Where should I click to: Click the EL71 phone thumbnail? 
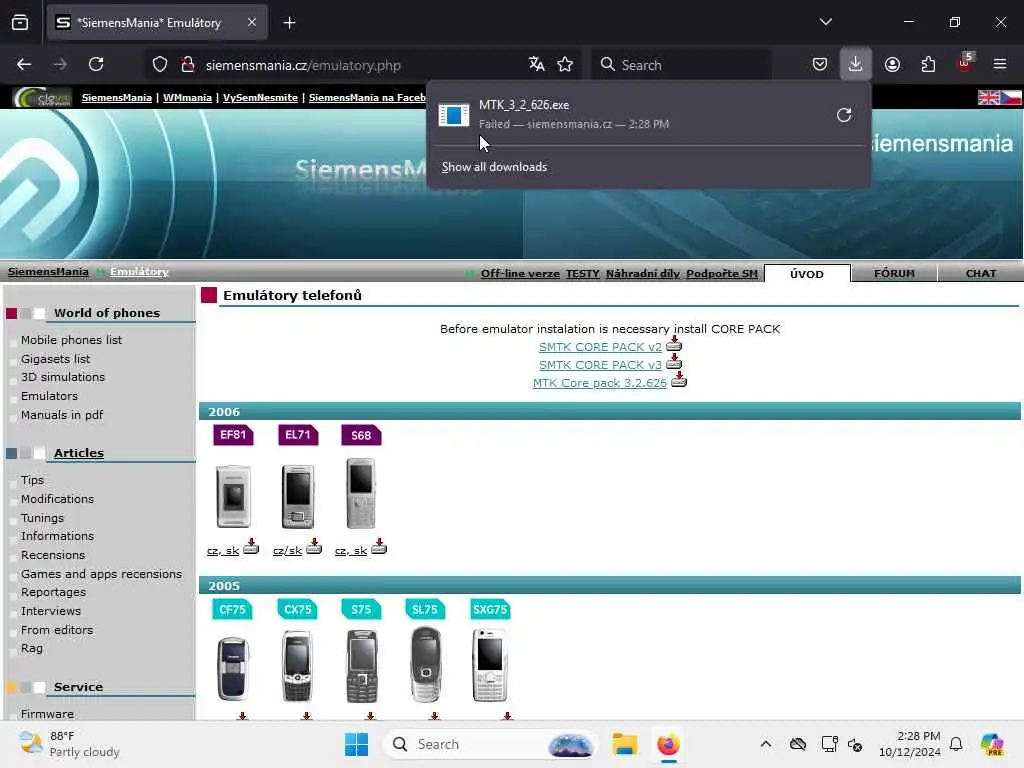click(x=298, y=496)
